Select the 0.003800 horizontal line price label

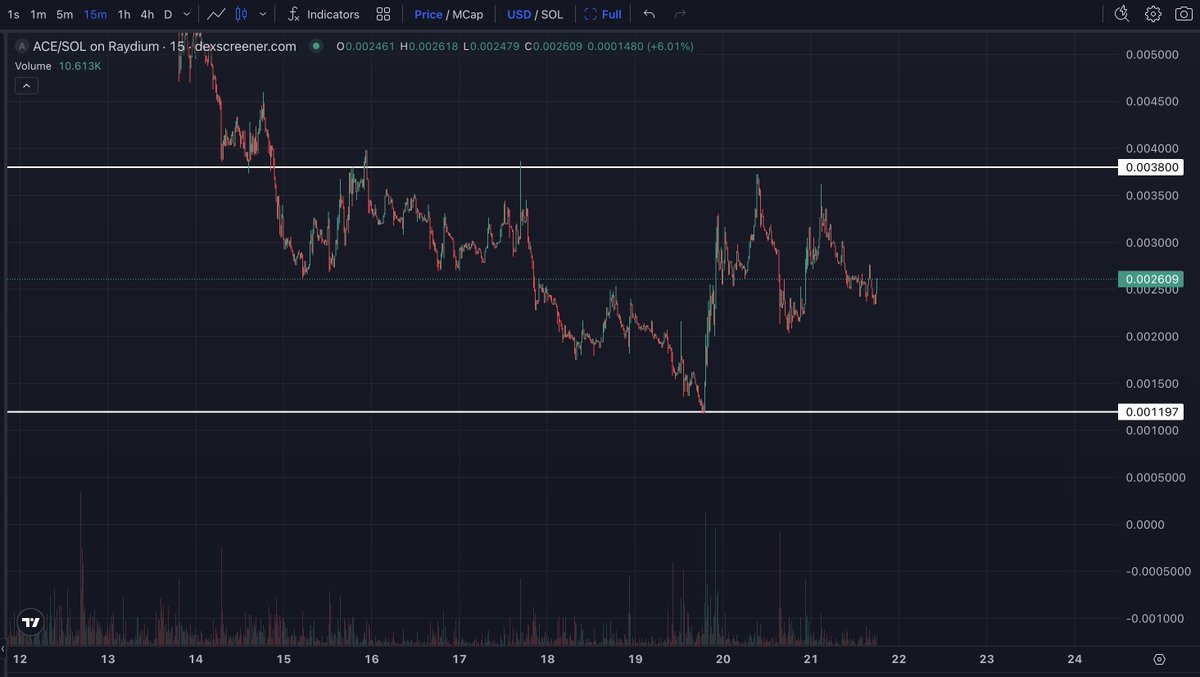tap(1151, 167)
